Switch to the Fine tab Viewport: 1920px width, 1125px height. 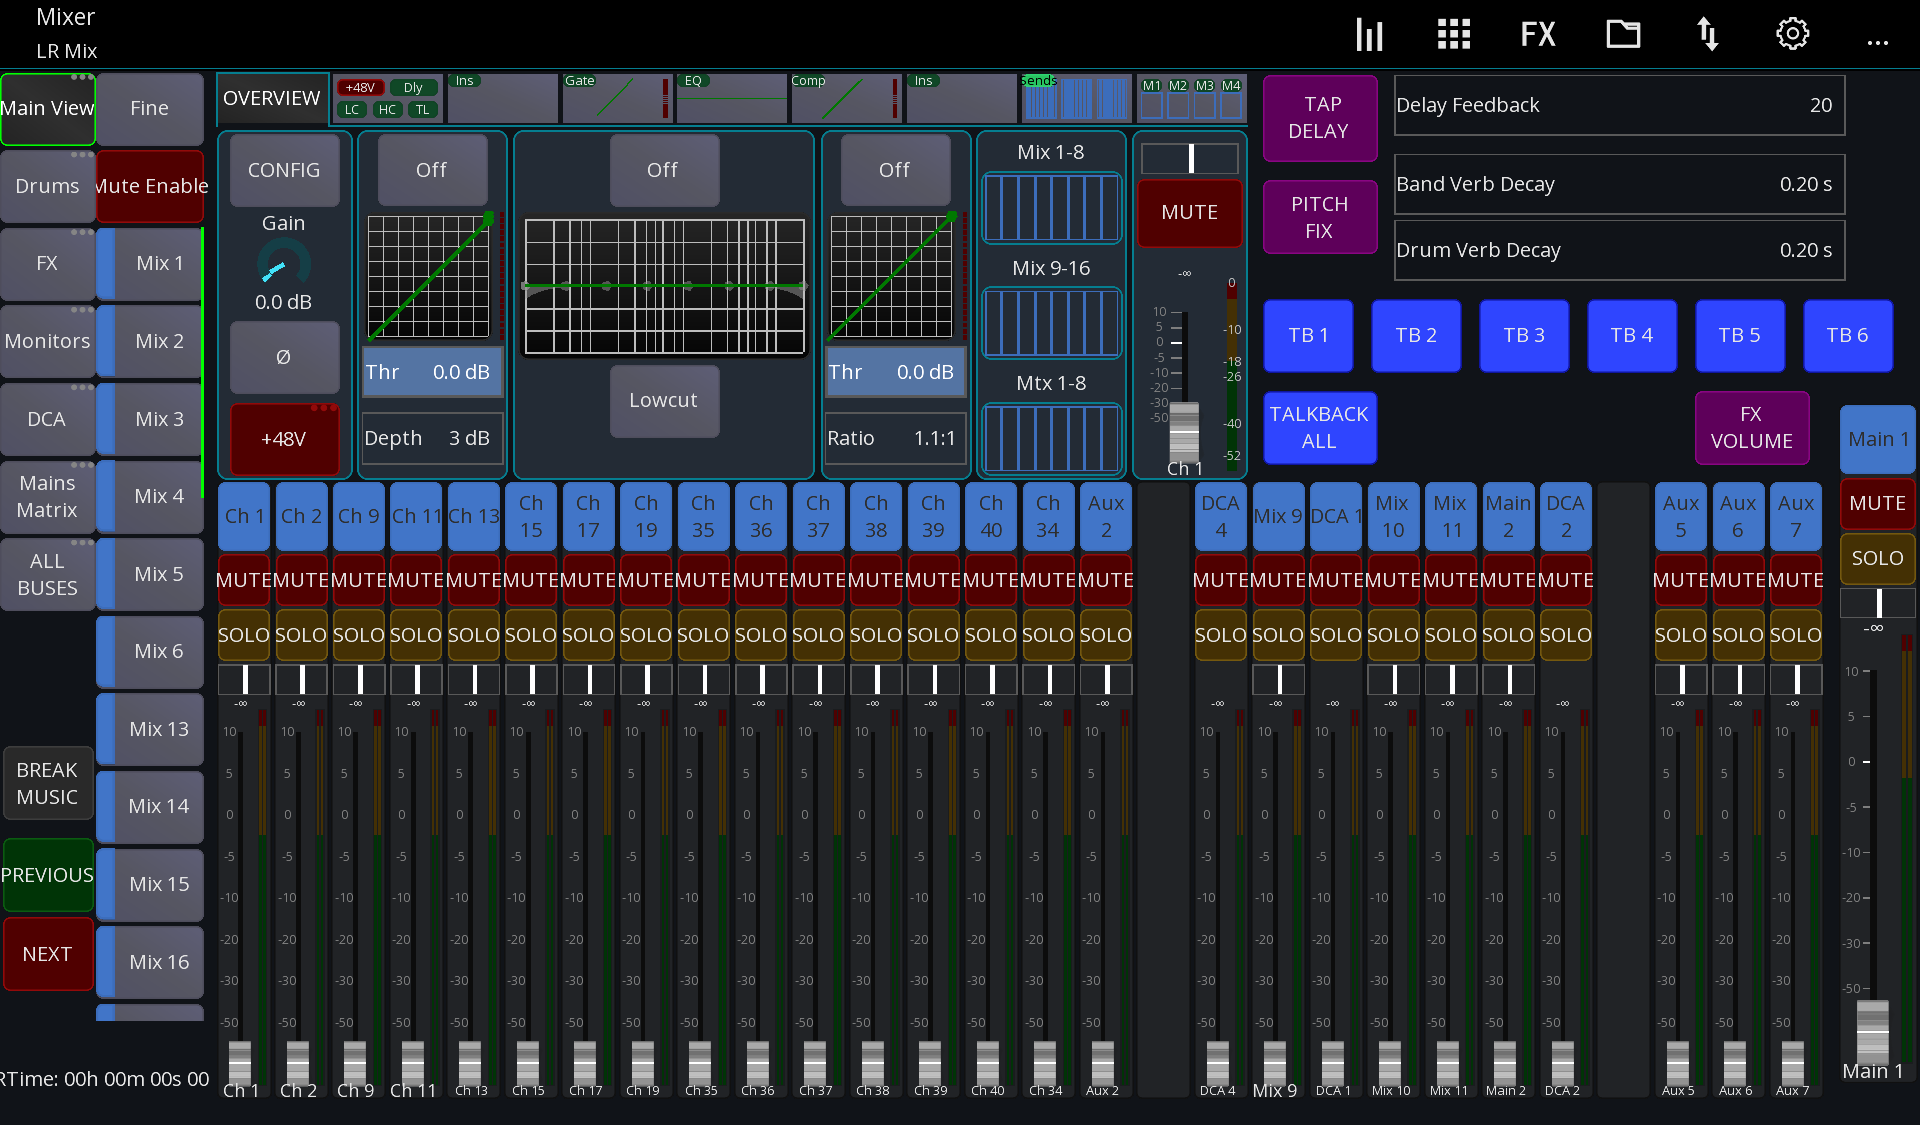pyautogui.click(x=150, y=108)
